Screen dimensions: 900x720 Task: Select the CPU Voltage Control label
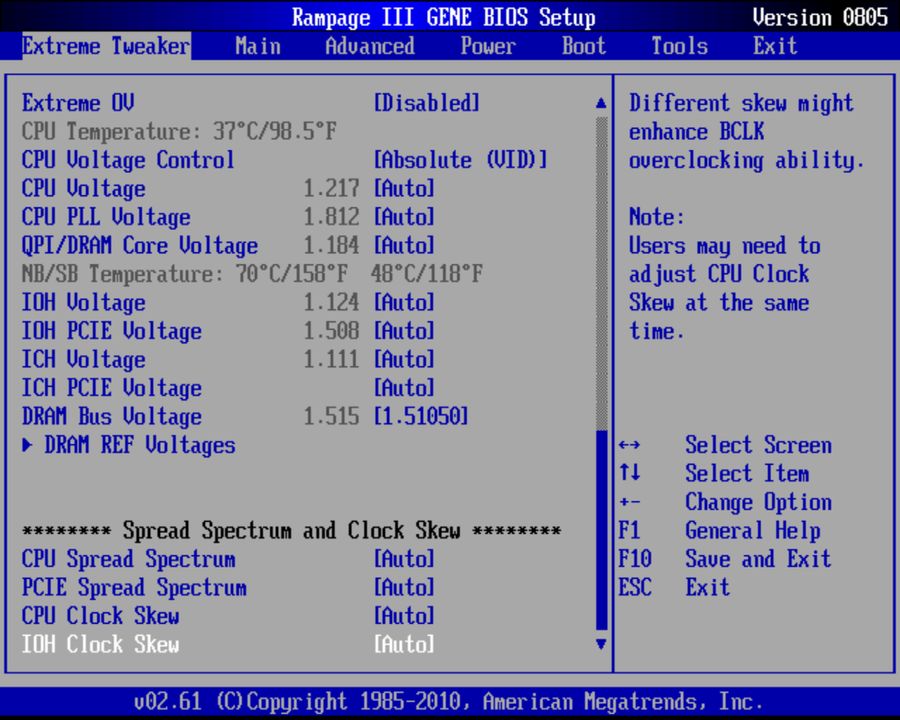click(x=128, y=160)
